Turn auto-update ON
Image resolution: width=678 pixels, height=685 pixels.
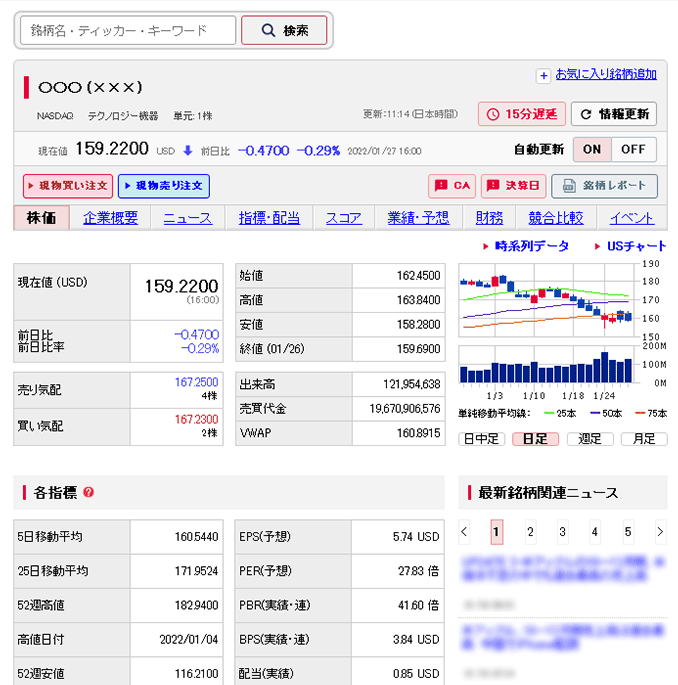click(x=592, y=150)
